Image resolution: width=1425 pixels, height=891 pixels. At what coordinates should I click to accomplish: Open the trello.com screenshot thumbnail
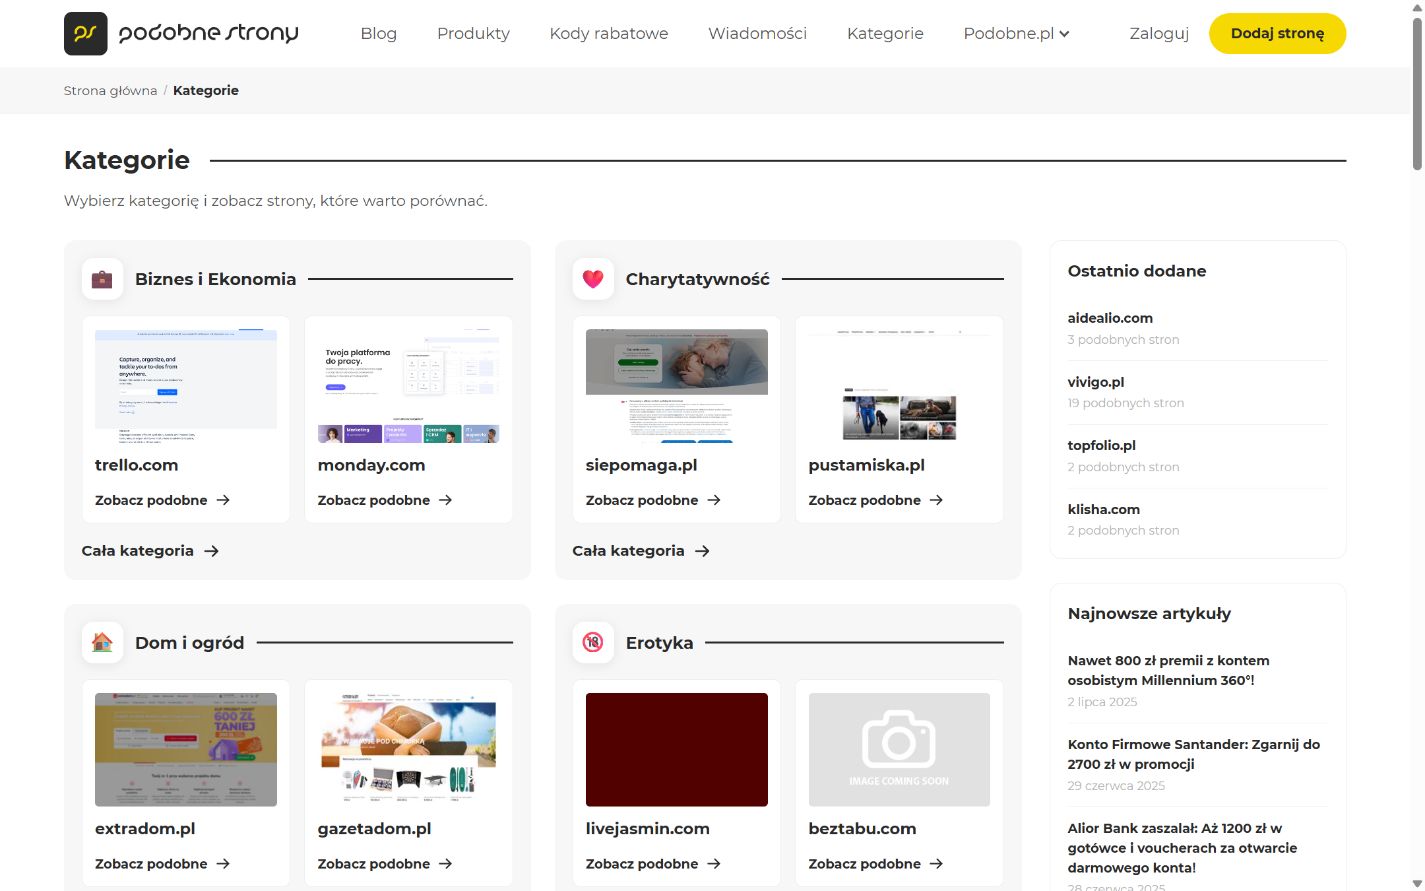click(186, 386)
